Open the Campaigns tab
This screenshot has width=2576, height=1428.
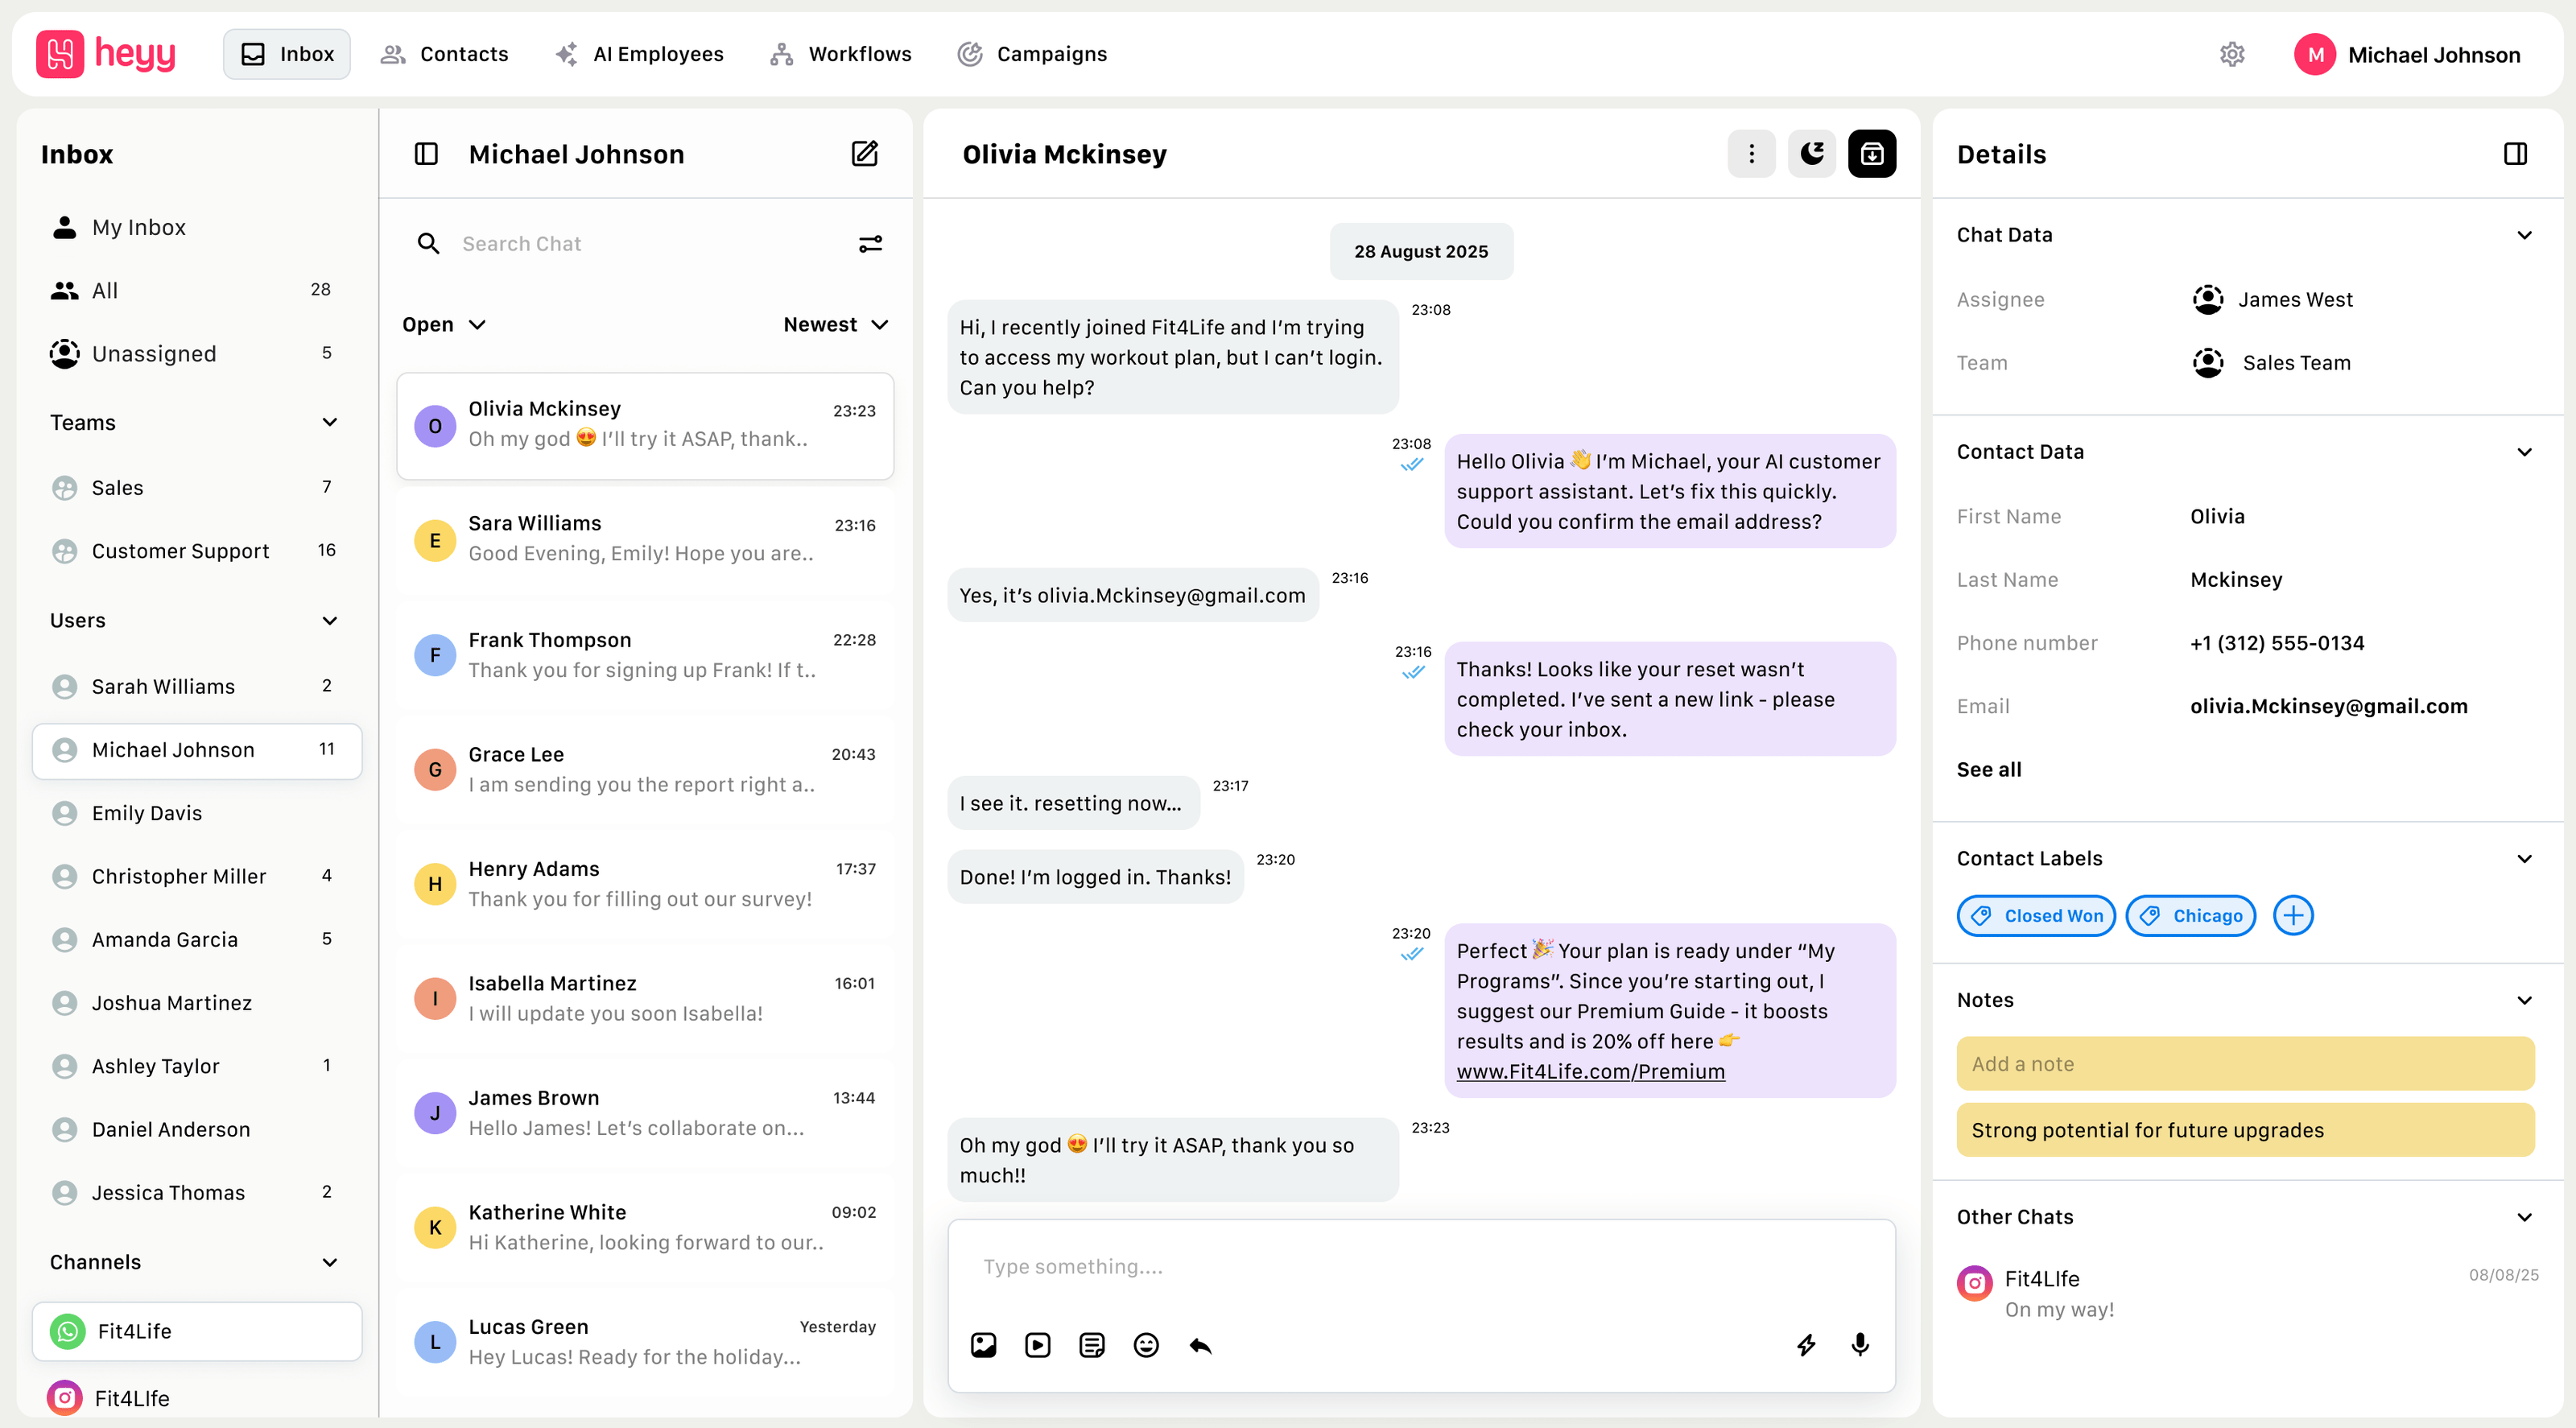[x=1032, y=54]
